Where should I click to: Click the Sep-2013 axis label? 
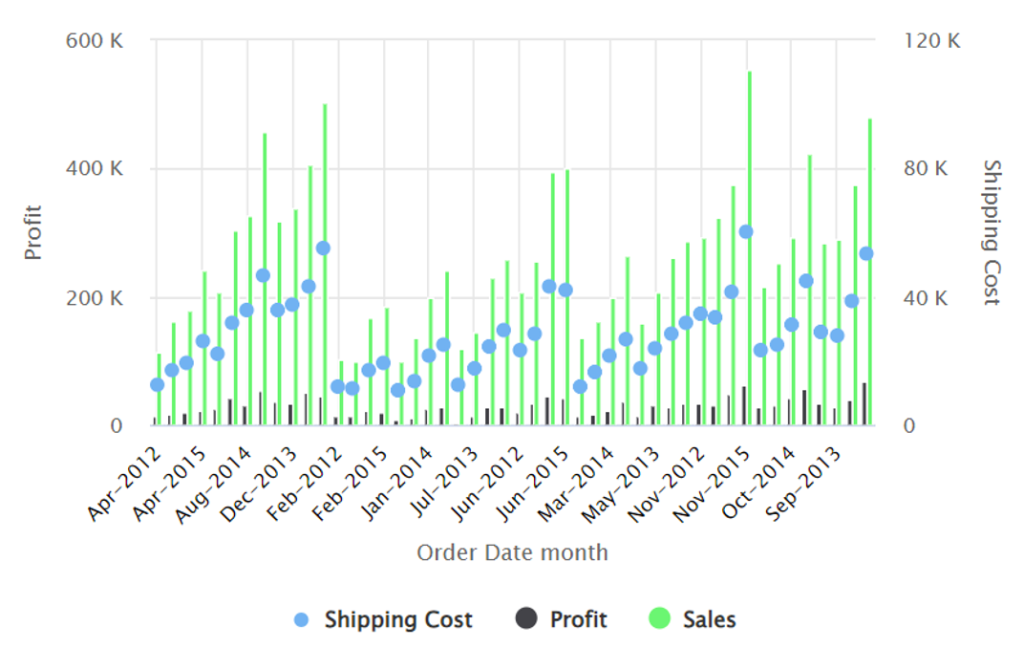pos(803,484)
